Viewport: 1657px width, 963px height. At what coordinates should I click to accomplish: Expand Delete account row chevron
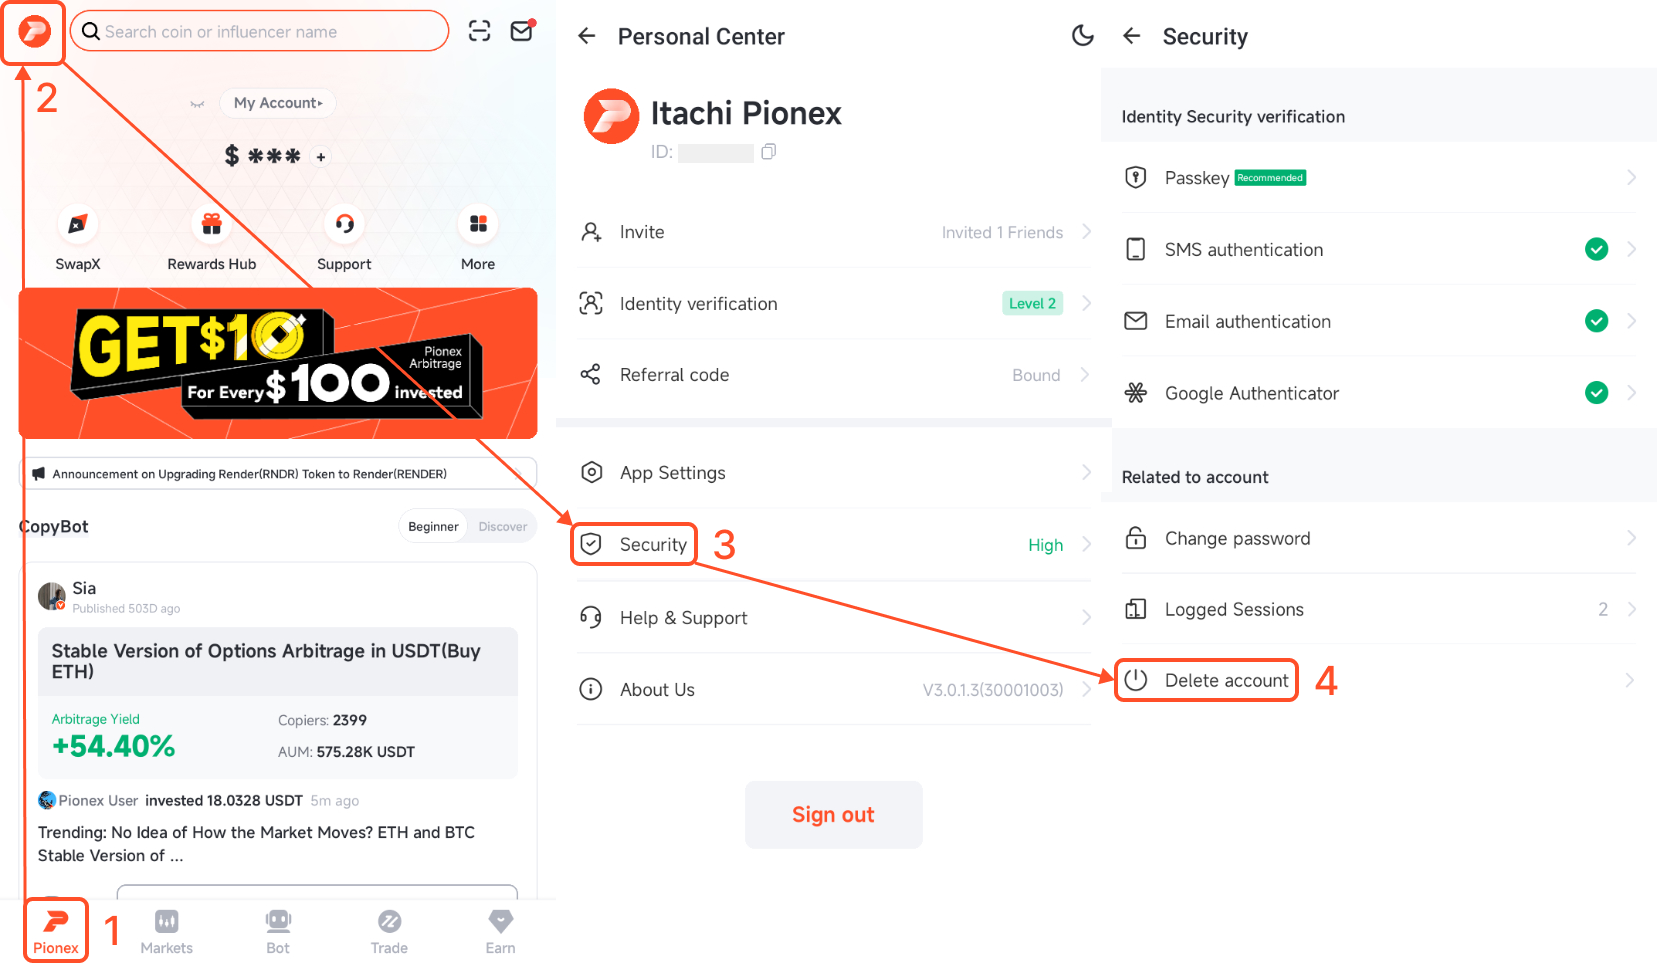pyautogui.click(x=1631, y=681)
